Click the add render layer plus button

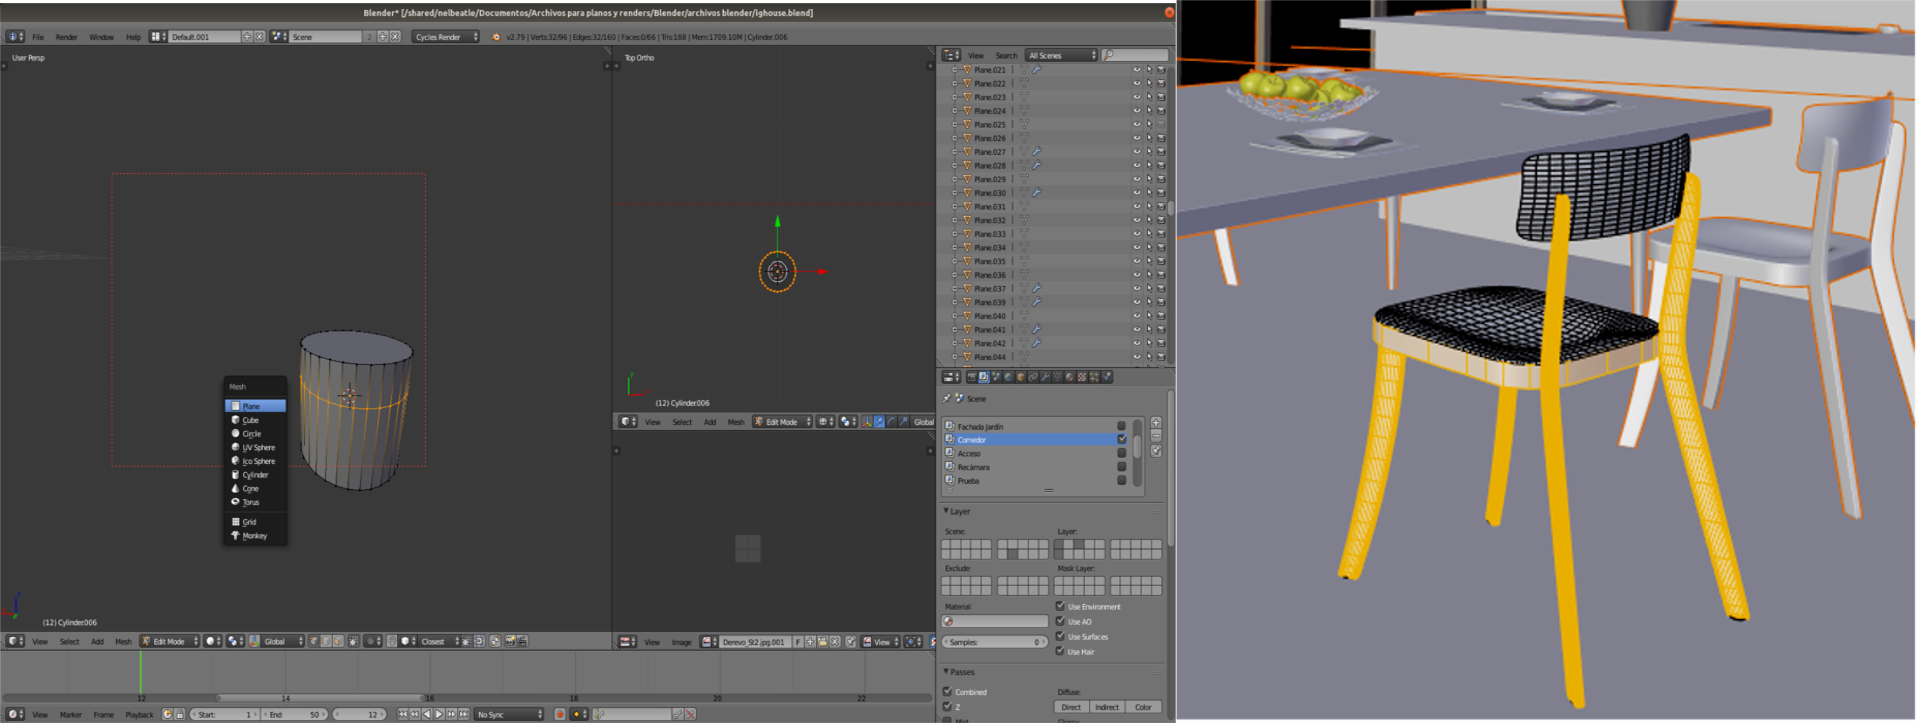pyautogui.click(x=1156, y=423)
